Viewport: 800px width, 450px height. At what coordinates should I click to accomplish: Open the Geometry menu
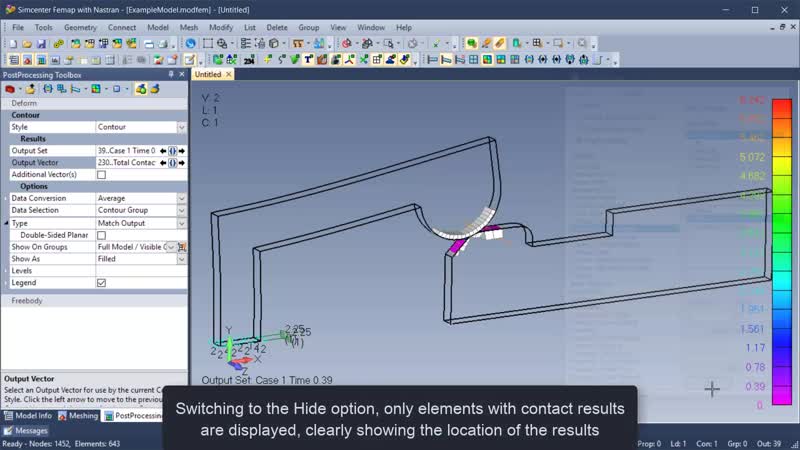tap(80, 28)
